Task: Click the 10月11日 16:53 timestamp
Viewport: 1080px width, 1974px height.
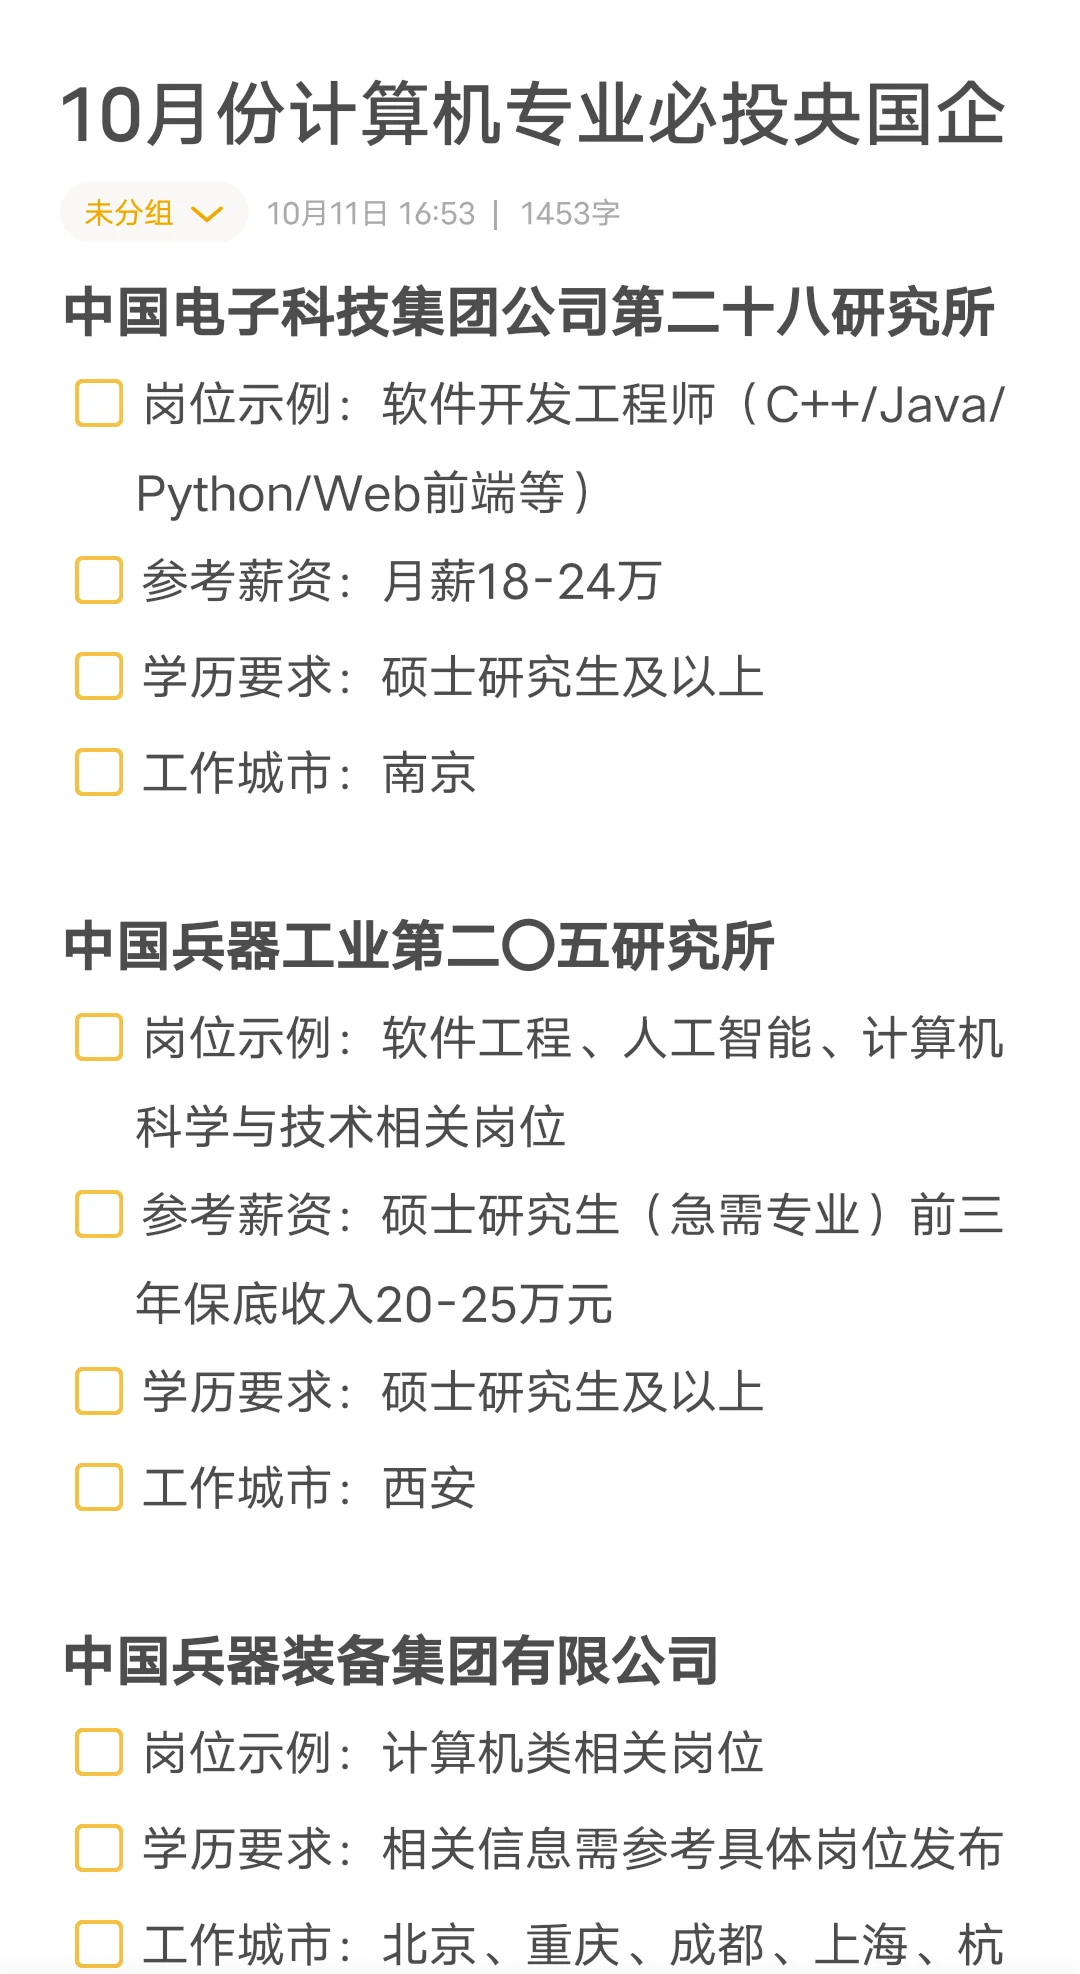Action: [x=370, y=214]
